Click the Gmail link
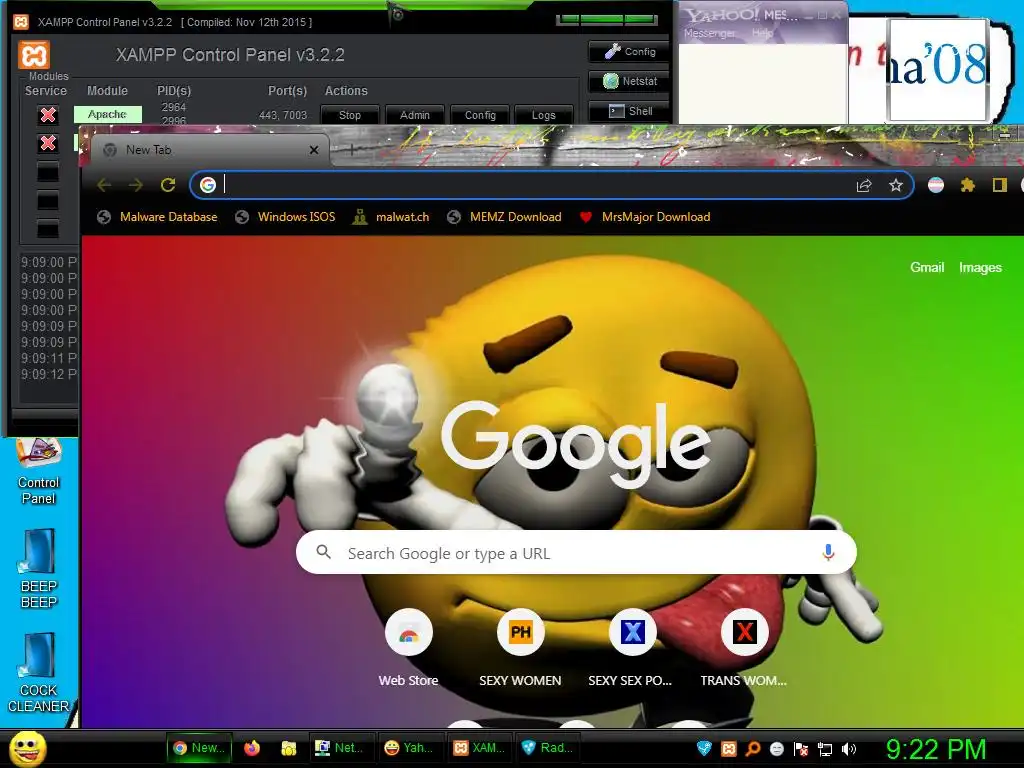Image resolution: width=1024 pixels, height=768 pixels. (x=927, y=267)
